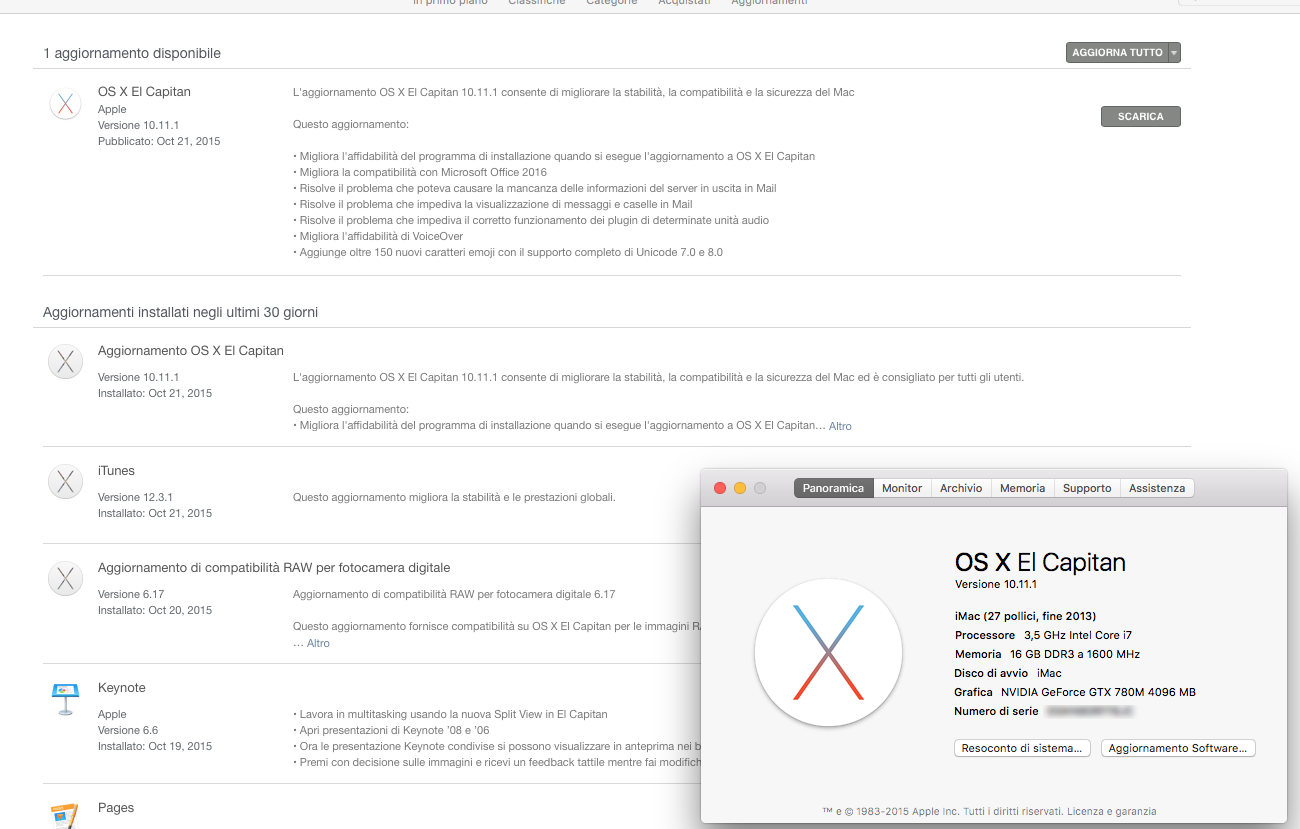The image size is (1300, 829).
Task: Click 'Questo aggiornamento migliora la stabilità e le prestazioni globali'
Action: pos(454,497)
